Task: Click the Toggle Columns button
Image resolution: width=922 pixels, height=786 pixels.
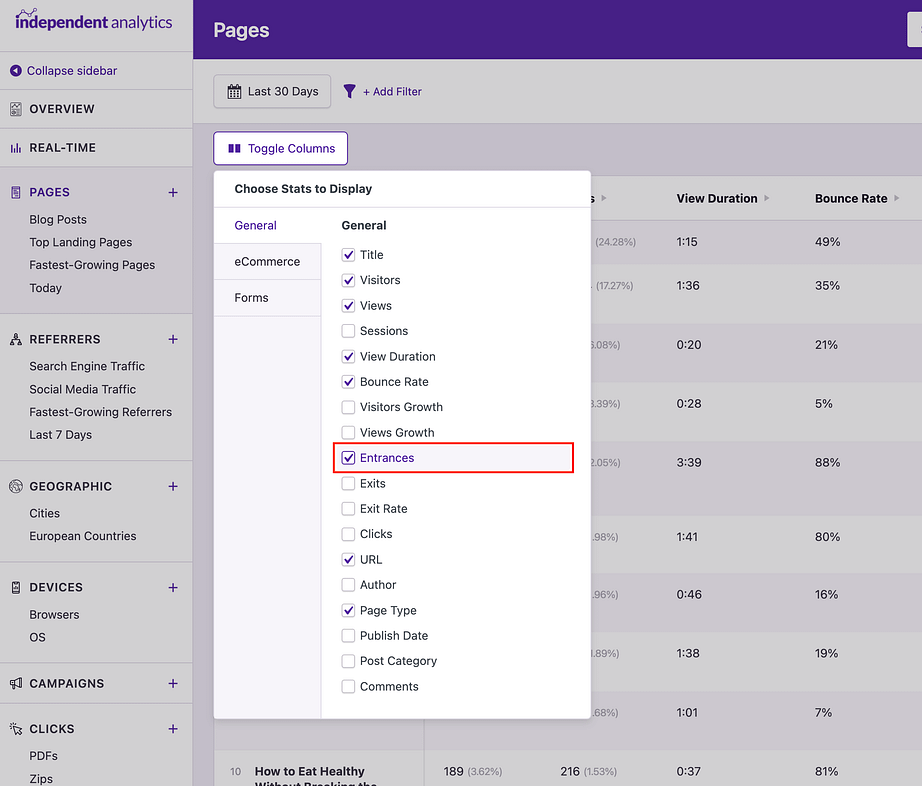Action: point(280,149)
